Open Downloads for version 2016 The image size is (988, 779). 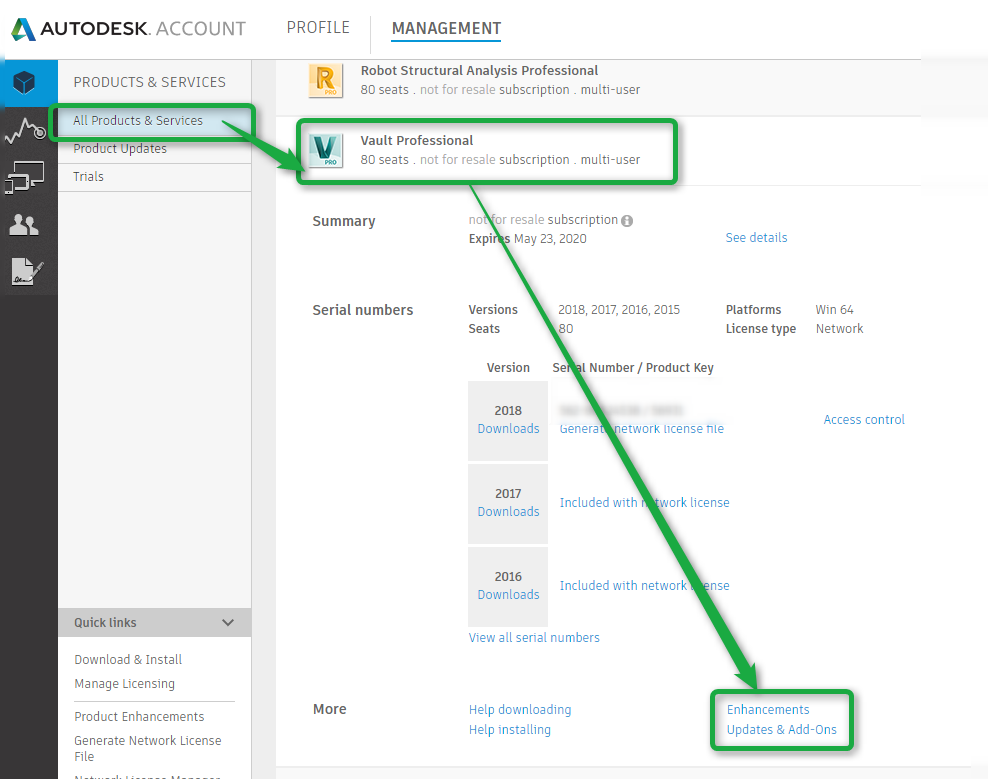point(508,595)
